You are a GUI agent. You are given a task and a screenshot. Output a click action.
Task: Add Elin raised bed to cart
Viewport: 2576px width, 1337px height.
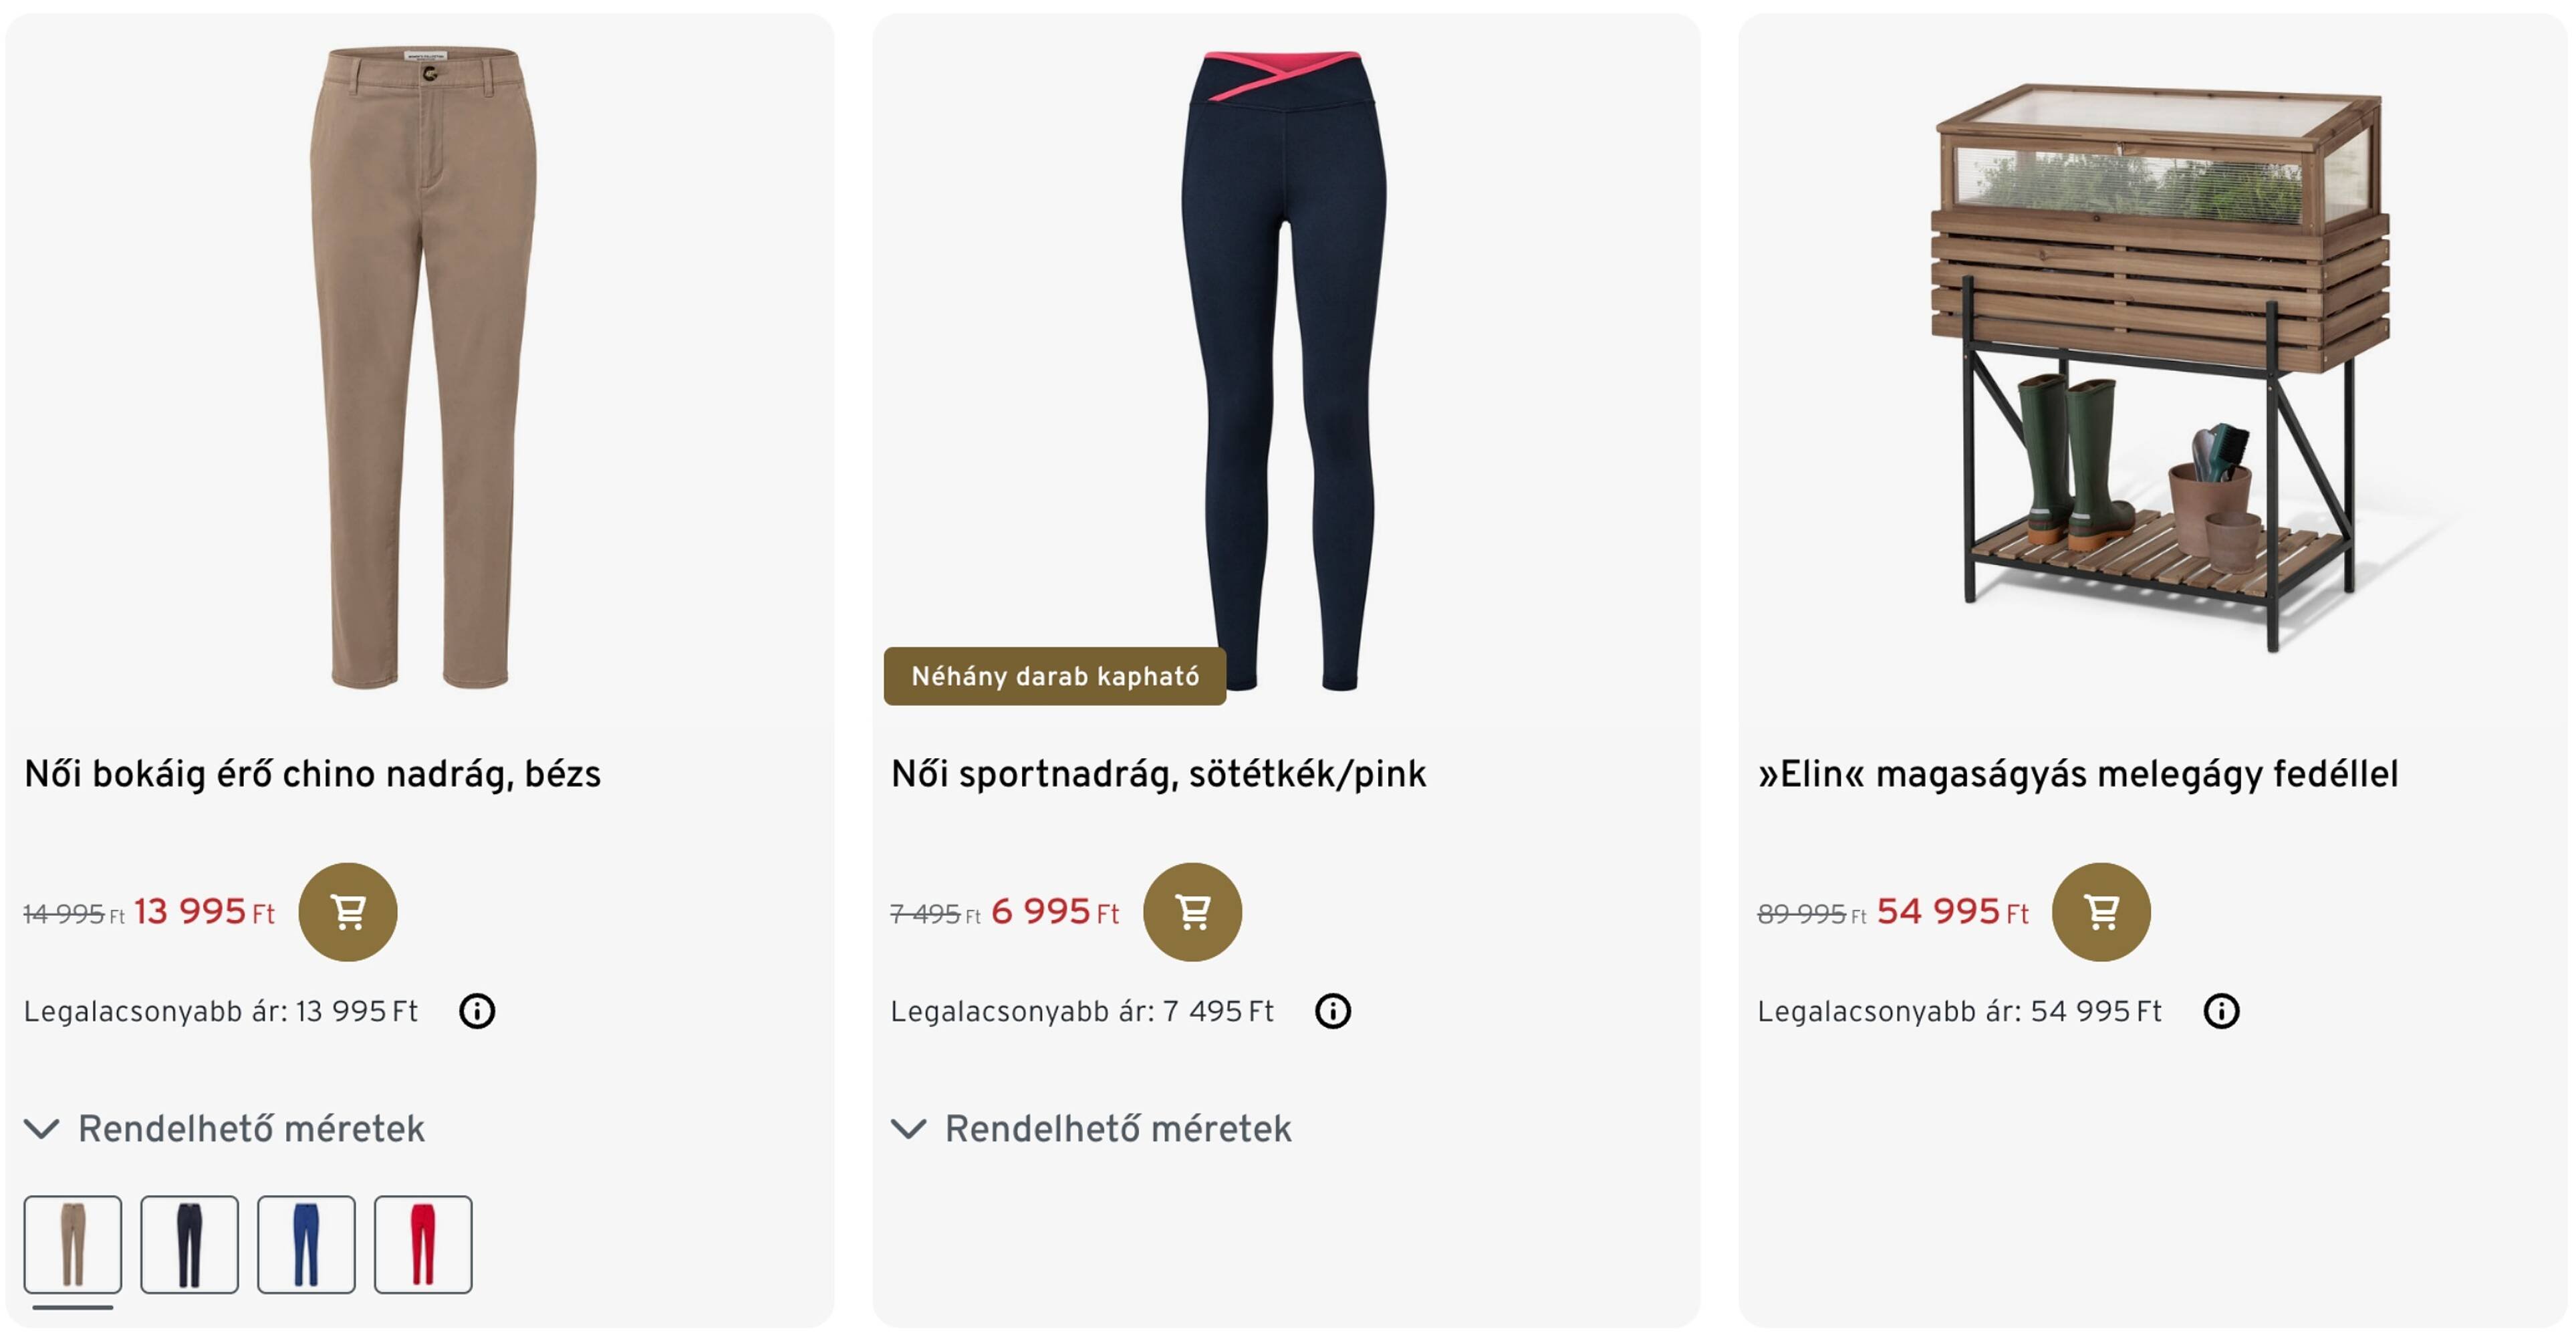[x=2100, y=911]
